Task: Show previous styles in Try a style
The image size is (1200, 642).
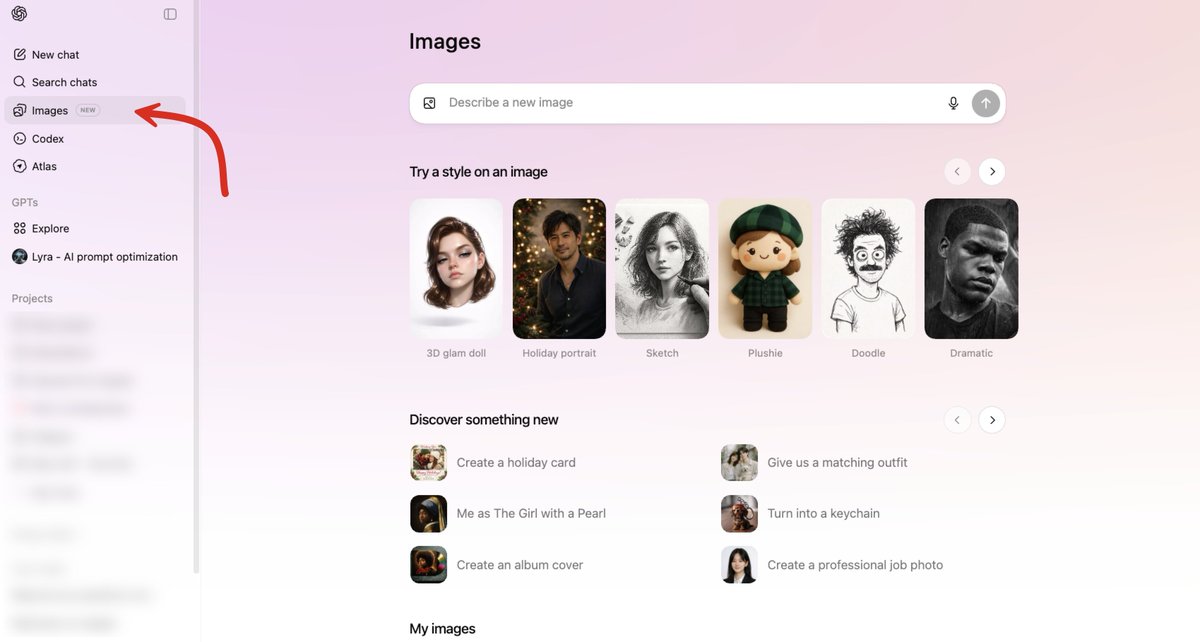Action: tap(957, 172)
